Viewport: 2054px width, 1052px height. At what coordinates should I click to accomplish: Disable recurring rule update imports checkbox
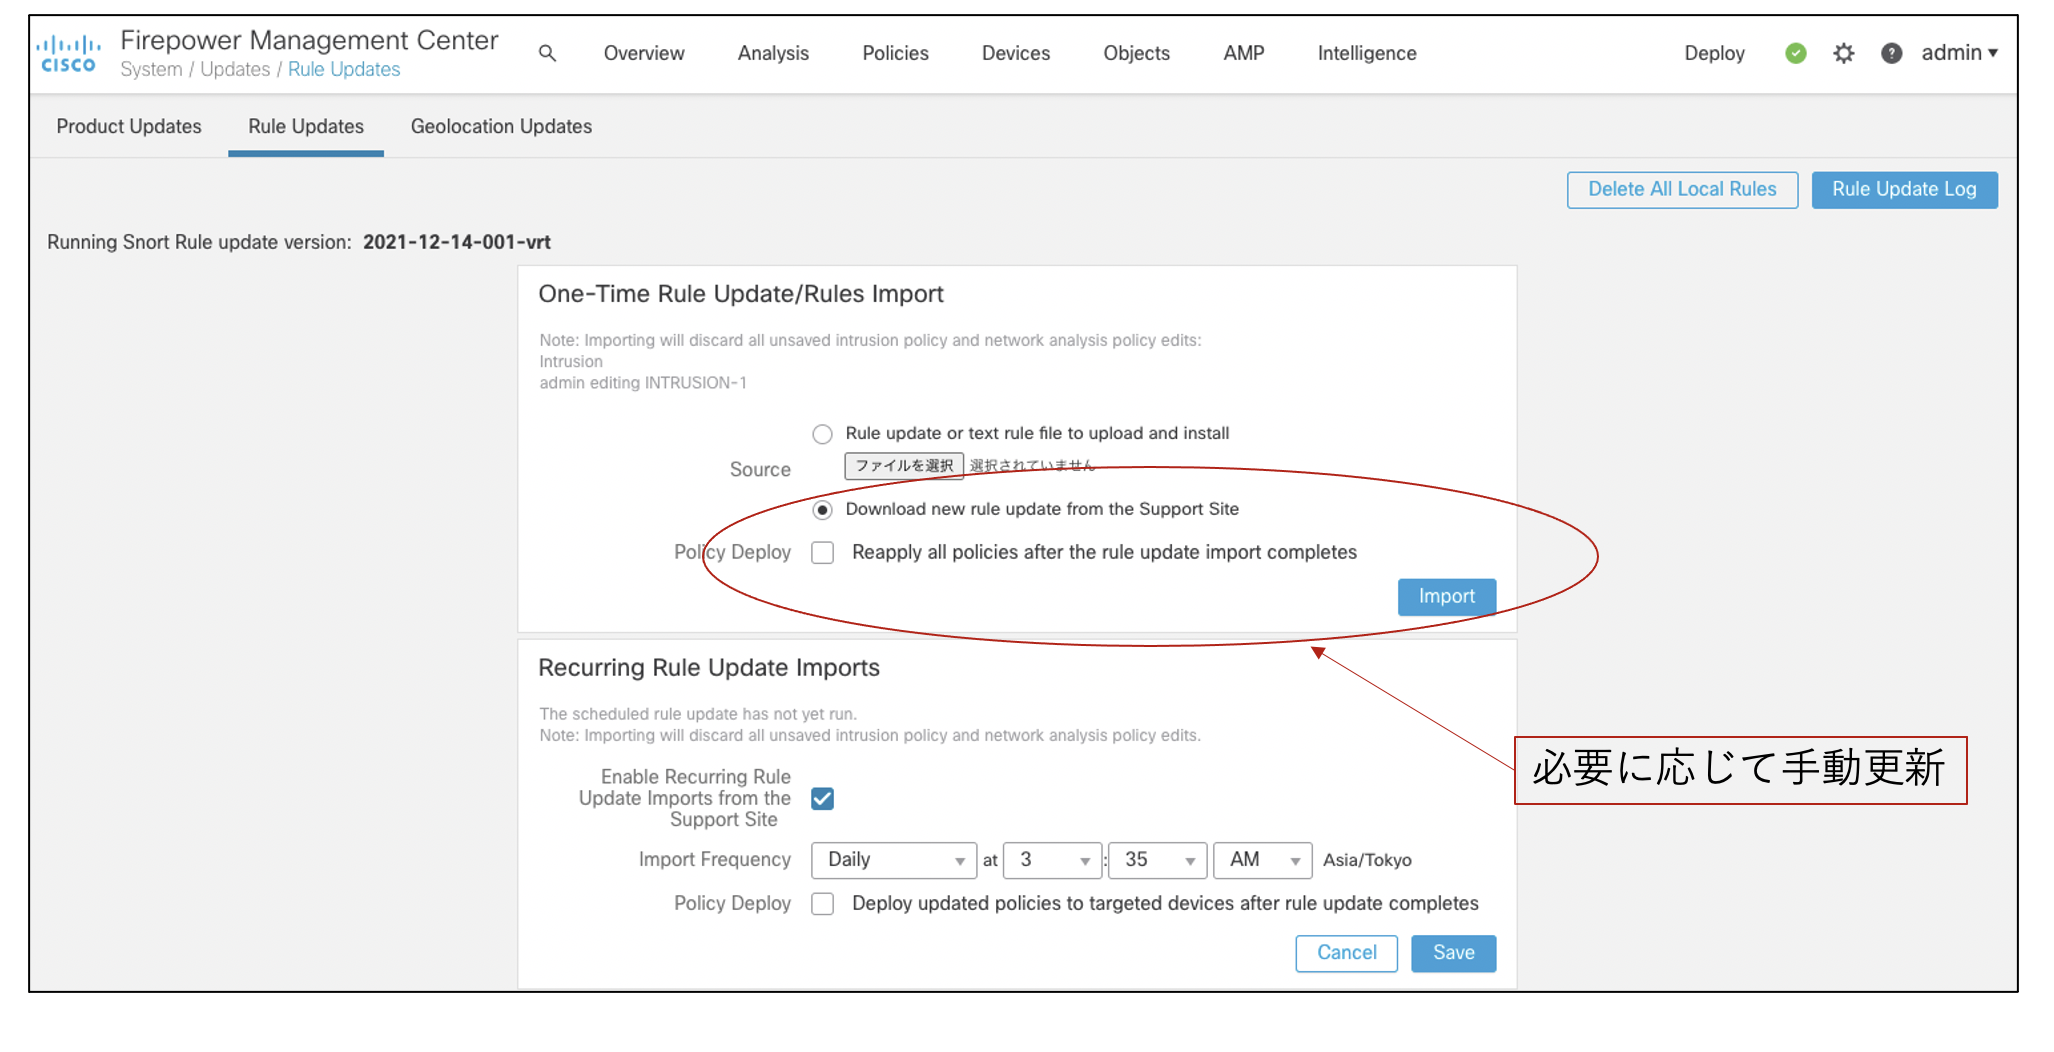click(x=822, y=799)
